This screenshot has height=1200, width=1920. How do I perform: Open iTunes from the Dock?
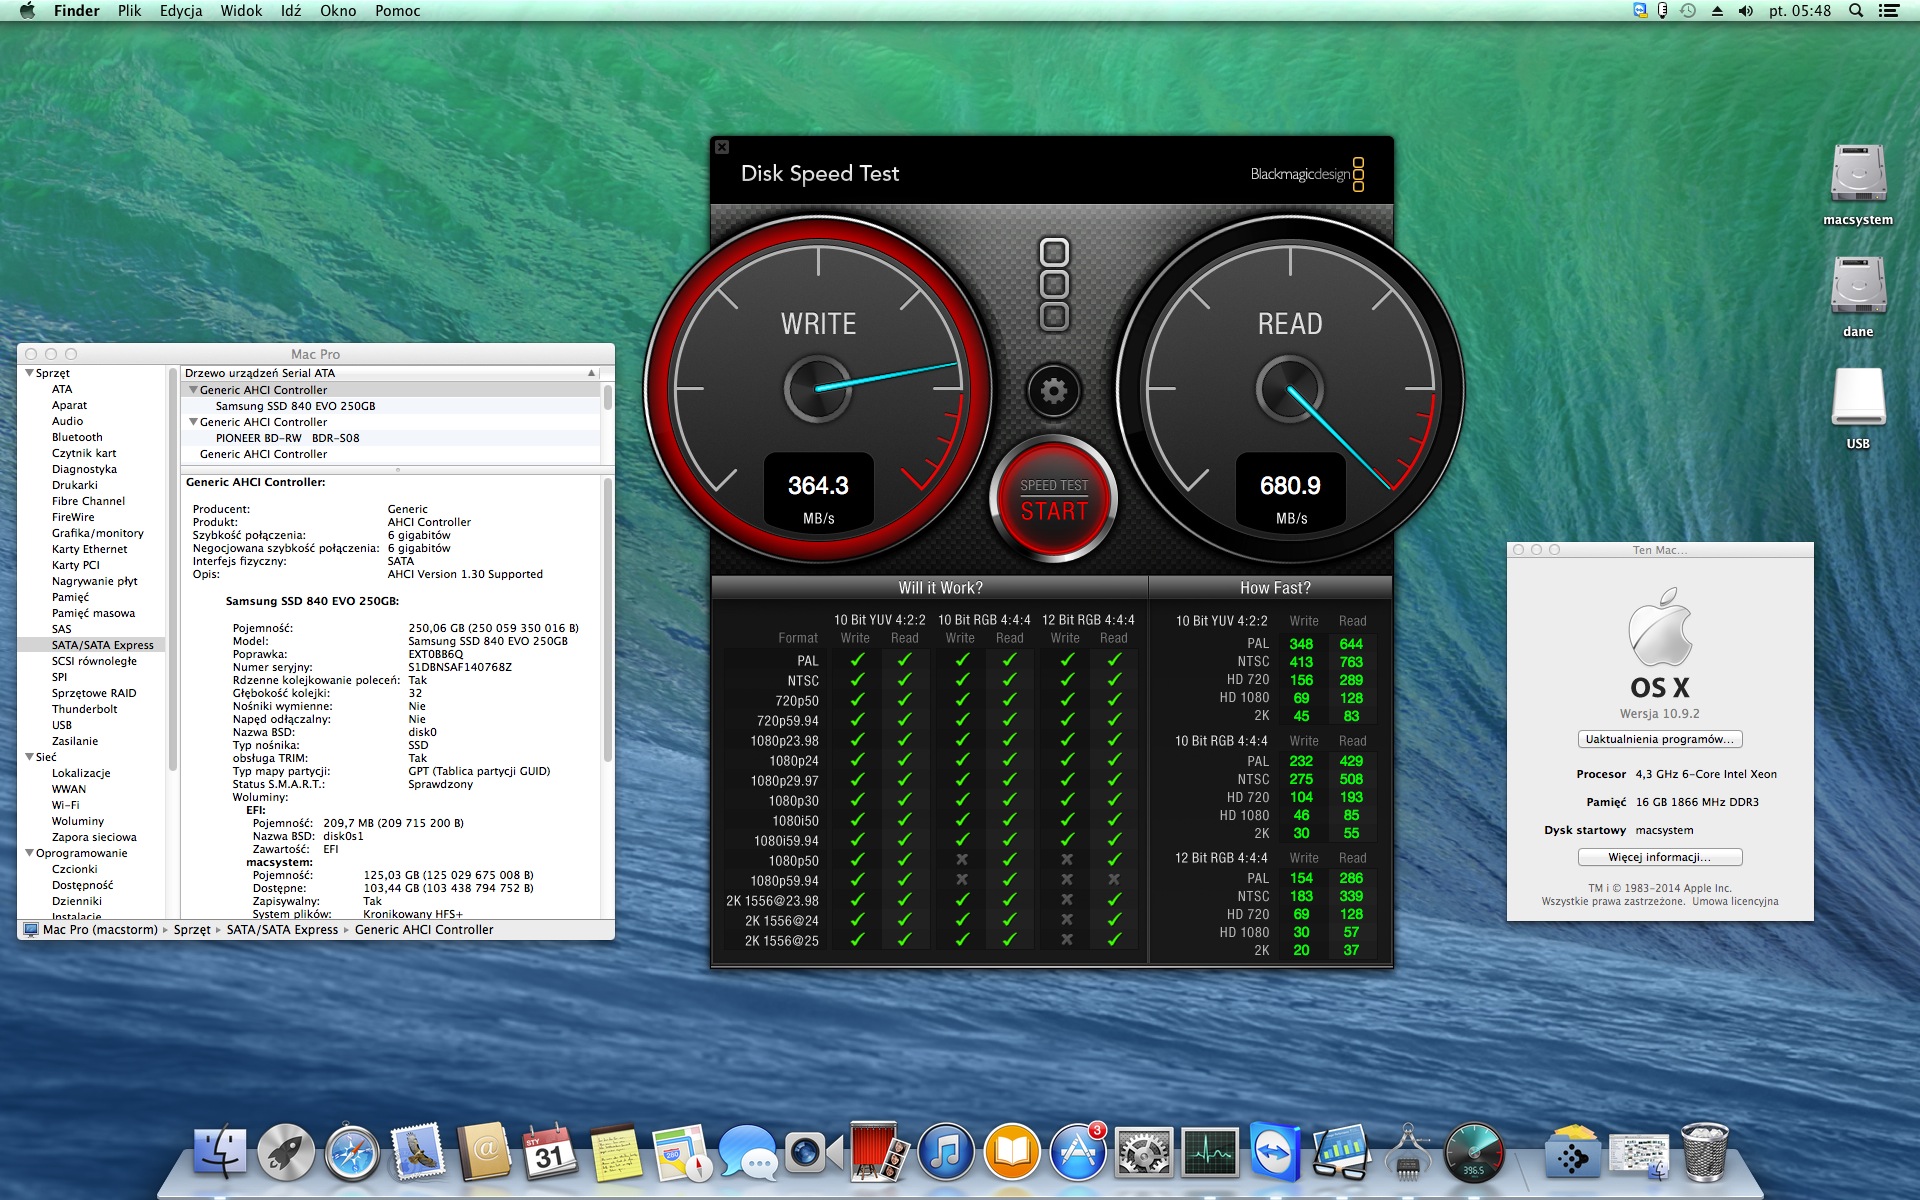coord(946,1153)
